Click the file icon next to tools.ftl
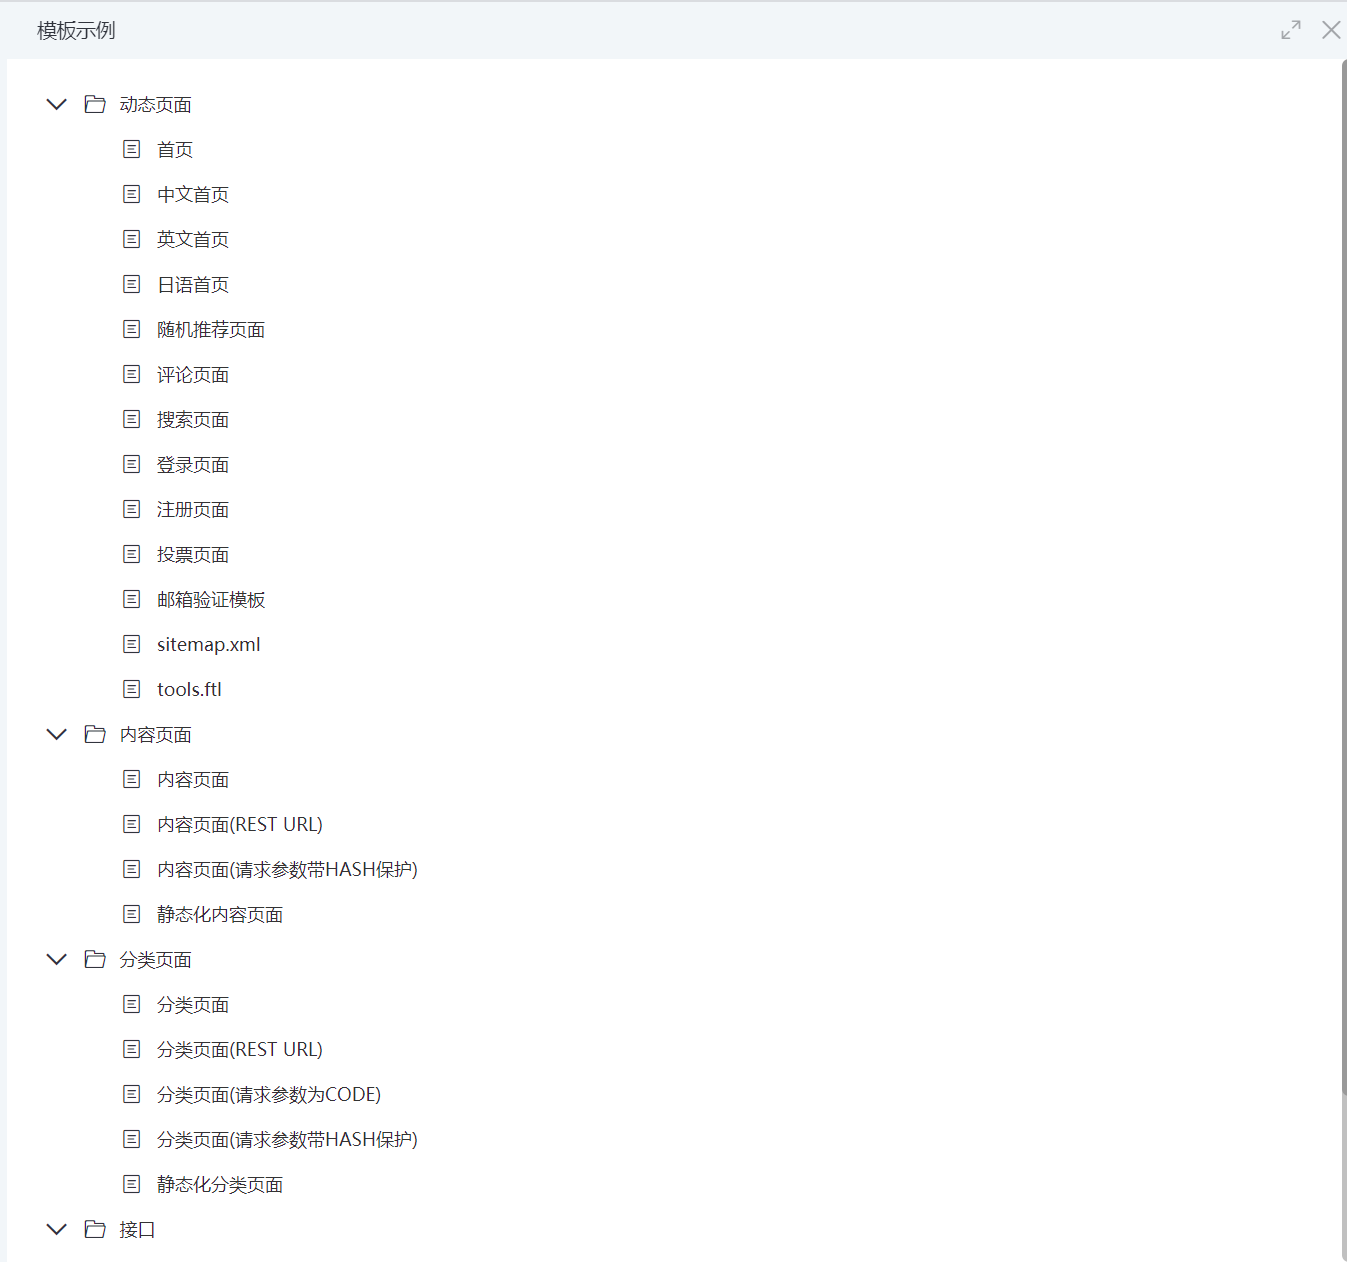The width and height of the screenshot is (1347, 1262). 131,689
